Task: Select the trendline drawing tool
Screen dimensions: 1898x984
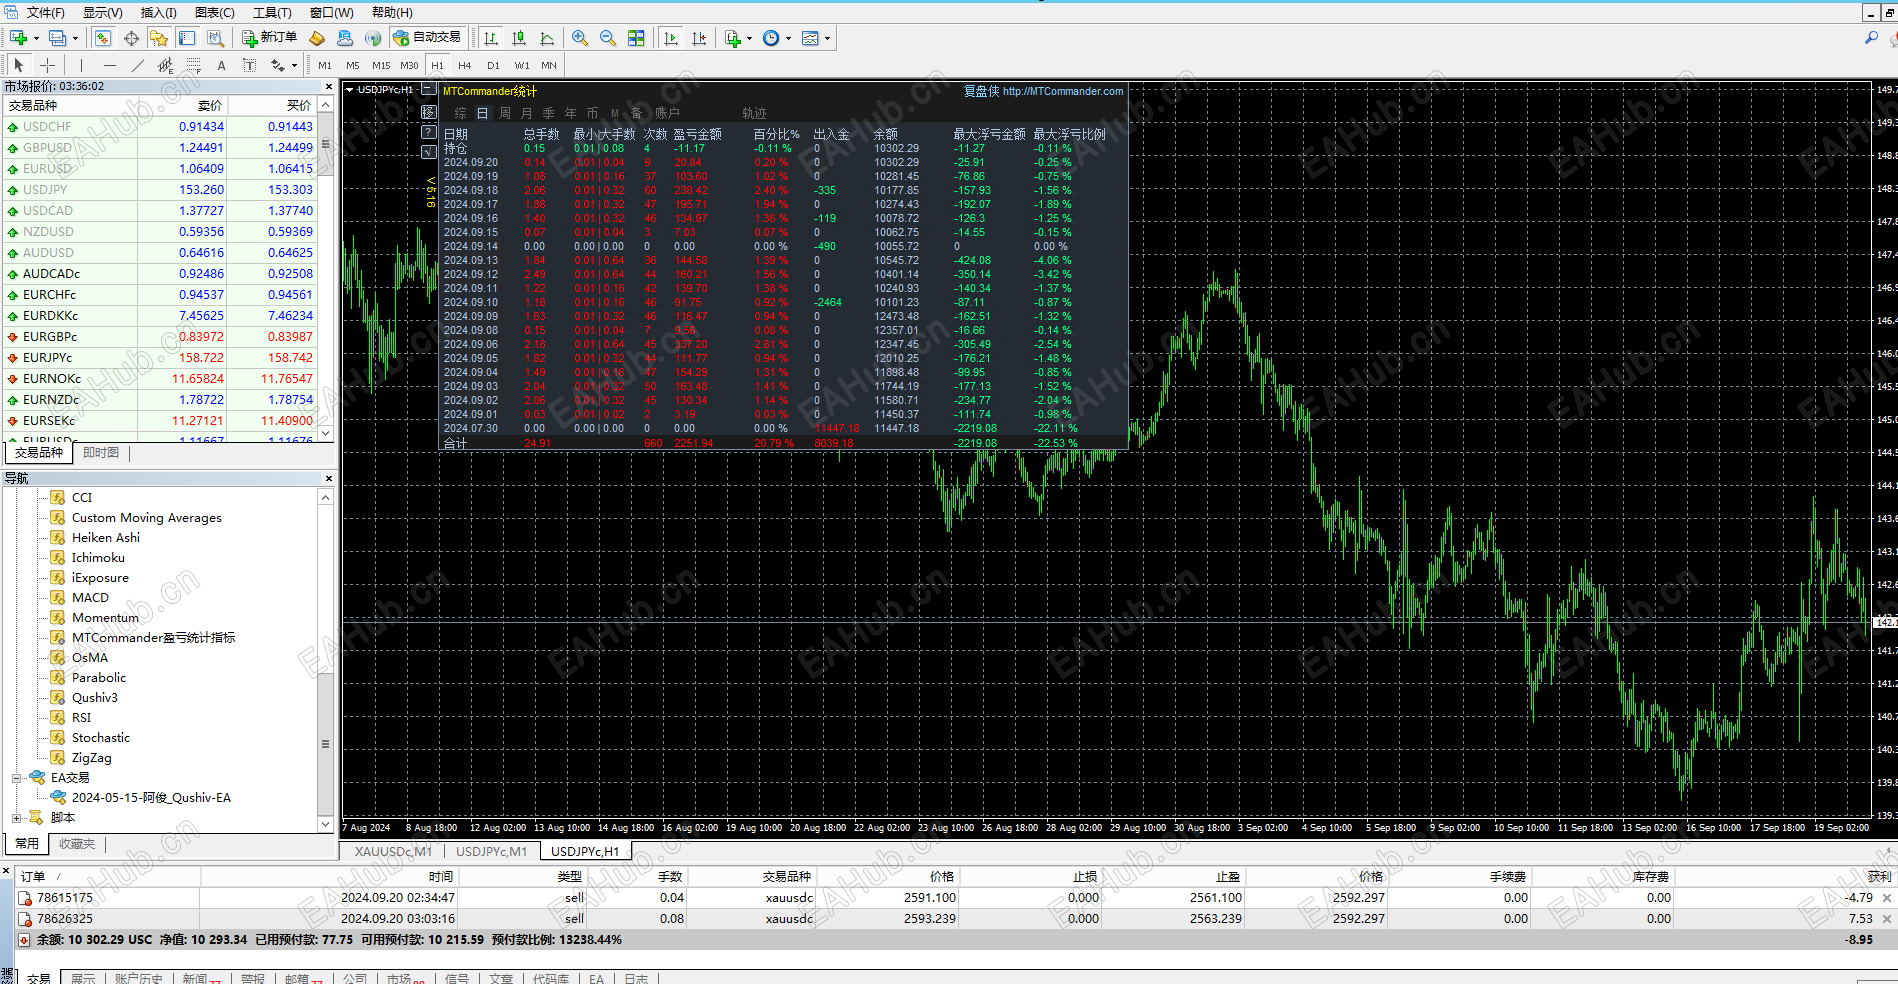Action: [x=138, y=65]
